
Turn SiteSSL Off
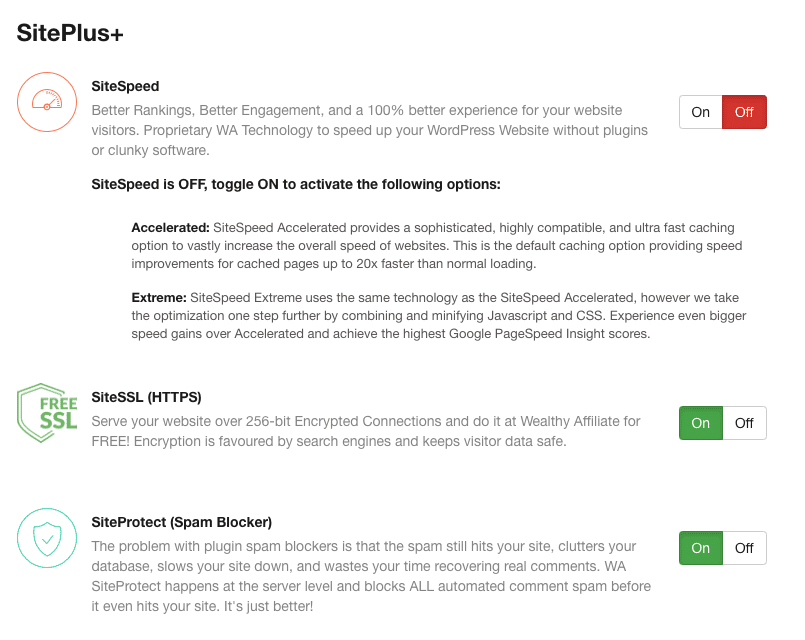click(x=744, y=423)
